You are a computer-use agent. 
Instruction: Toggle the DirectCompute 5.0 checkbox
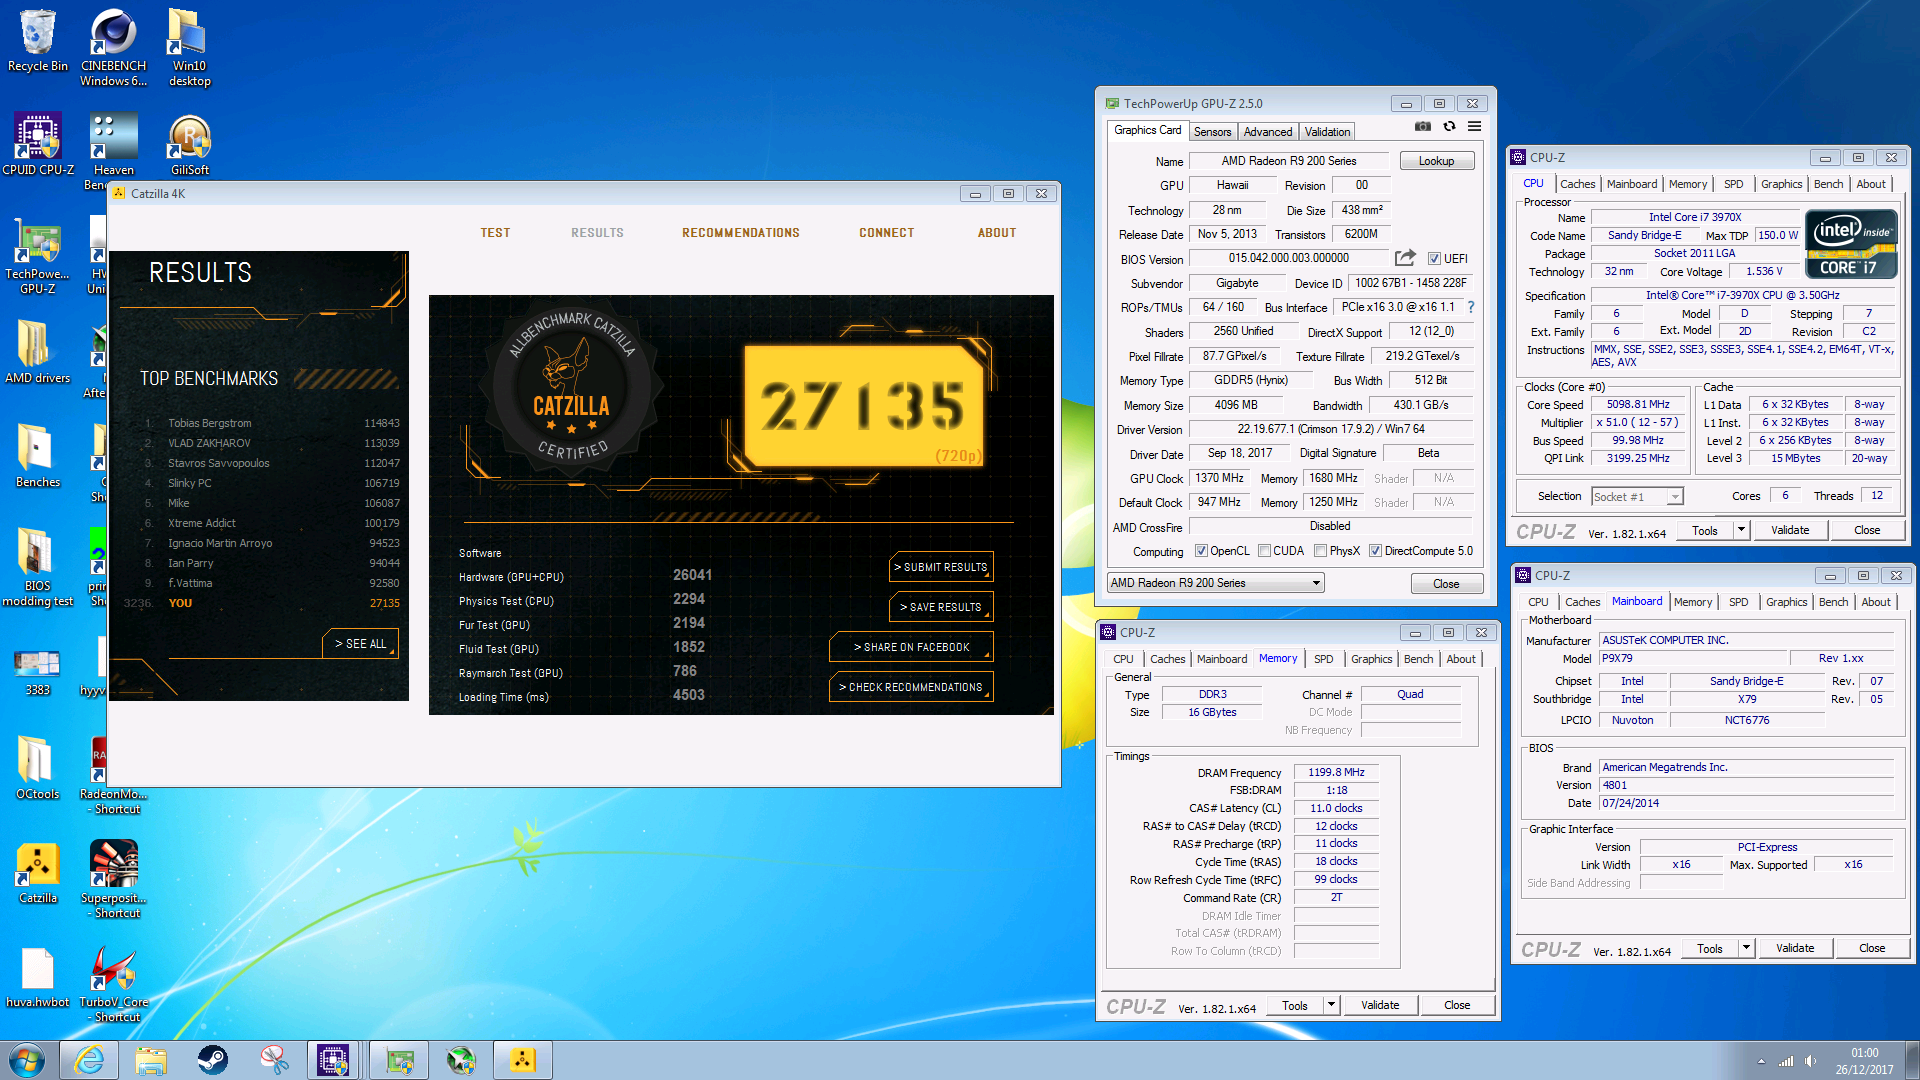click(x=1375, y=551)
